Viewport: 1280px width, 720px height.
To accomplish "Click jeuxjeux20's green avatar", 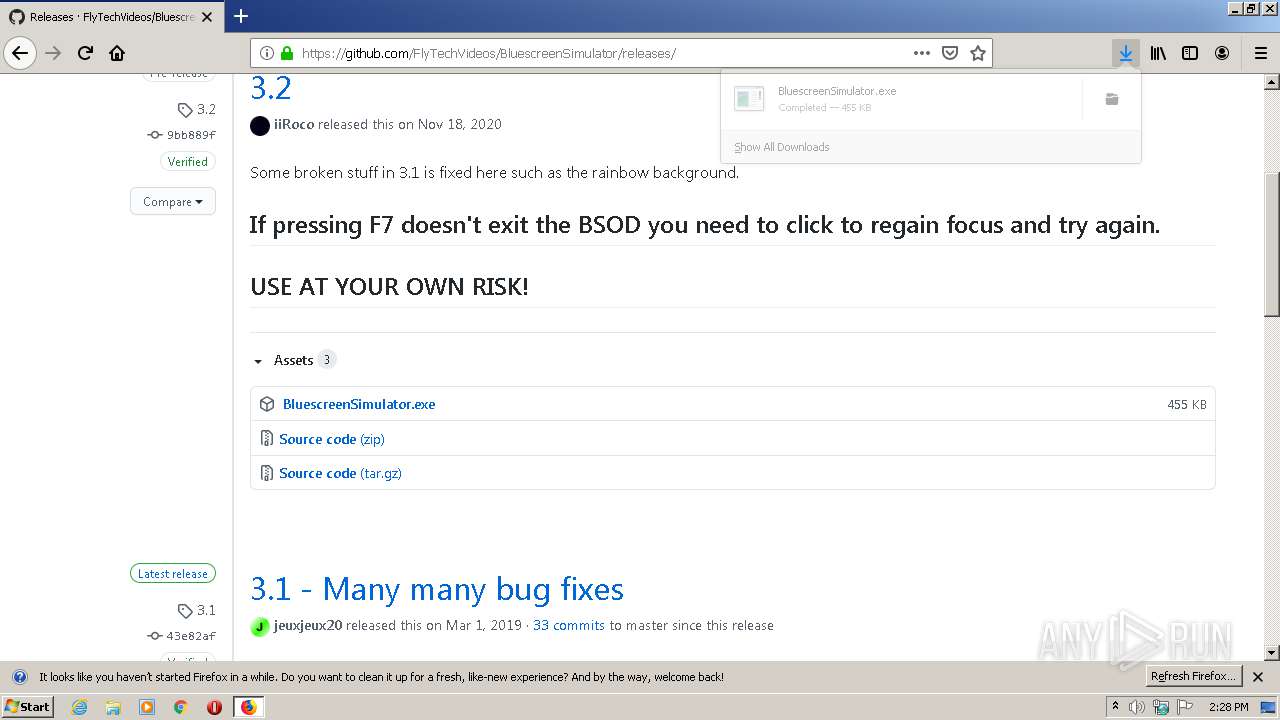I will [260, 626].
